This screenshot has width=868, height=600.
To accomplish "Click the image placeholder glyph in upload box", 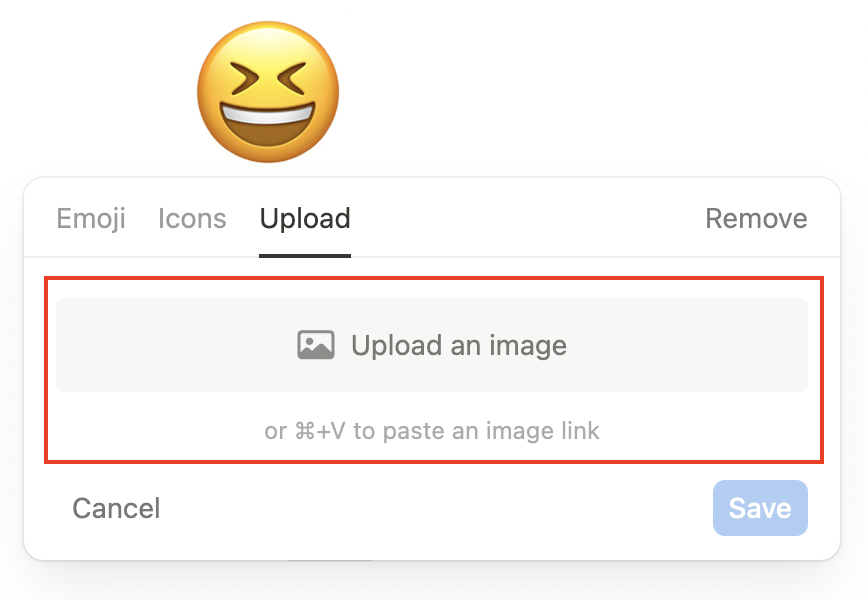I will [x=316, y=346].
